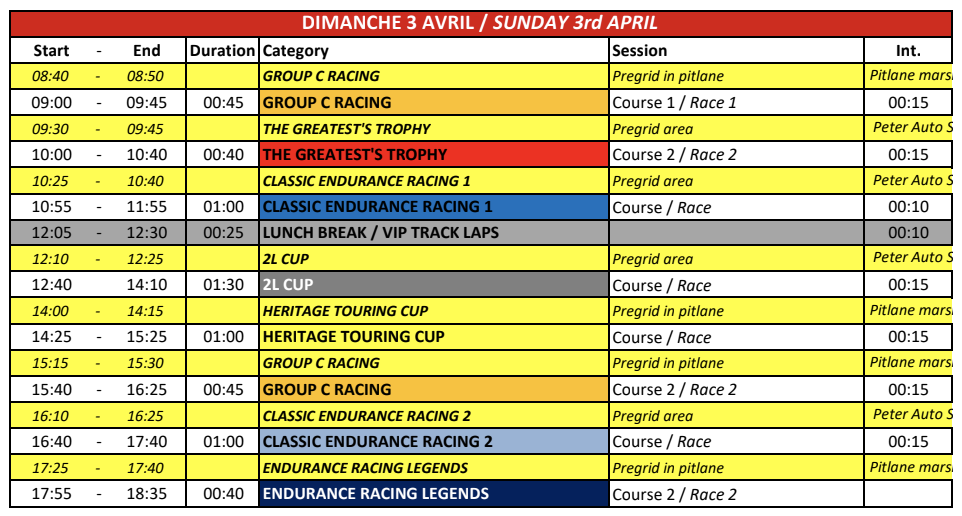Viewport: 962px width, 516px height.
Task: Click the 00:25 duration cell
Action: point(223,233)
